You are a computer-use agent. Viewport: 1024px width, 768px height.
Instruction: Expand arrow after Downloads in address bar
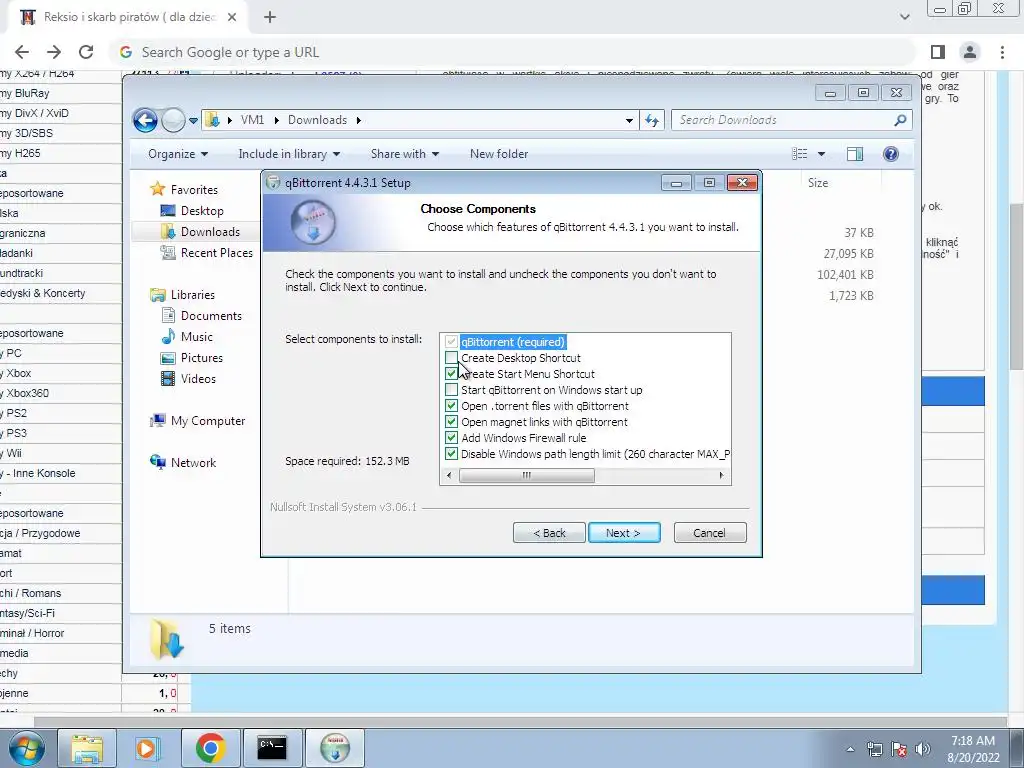pos(359,120)
